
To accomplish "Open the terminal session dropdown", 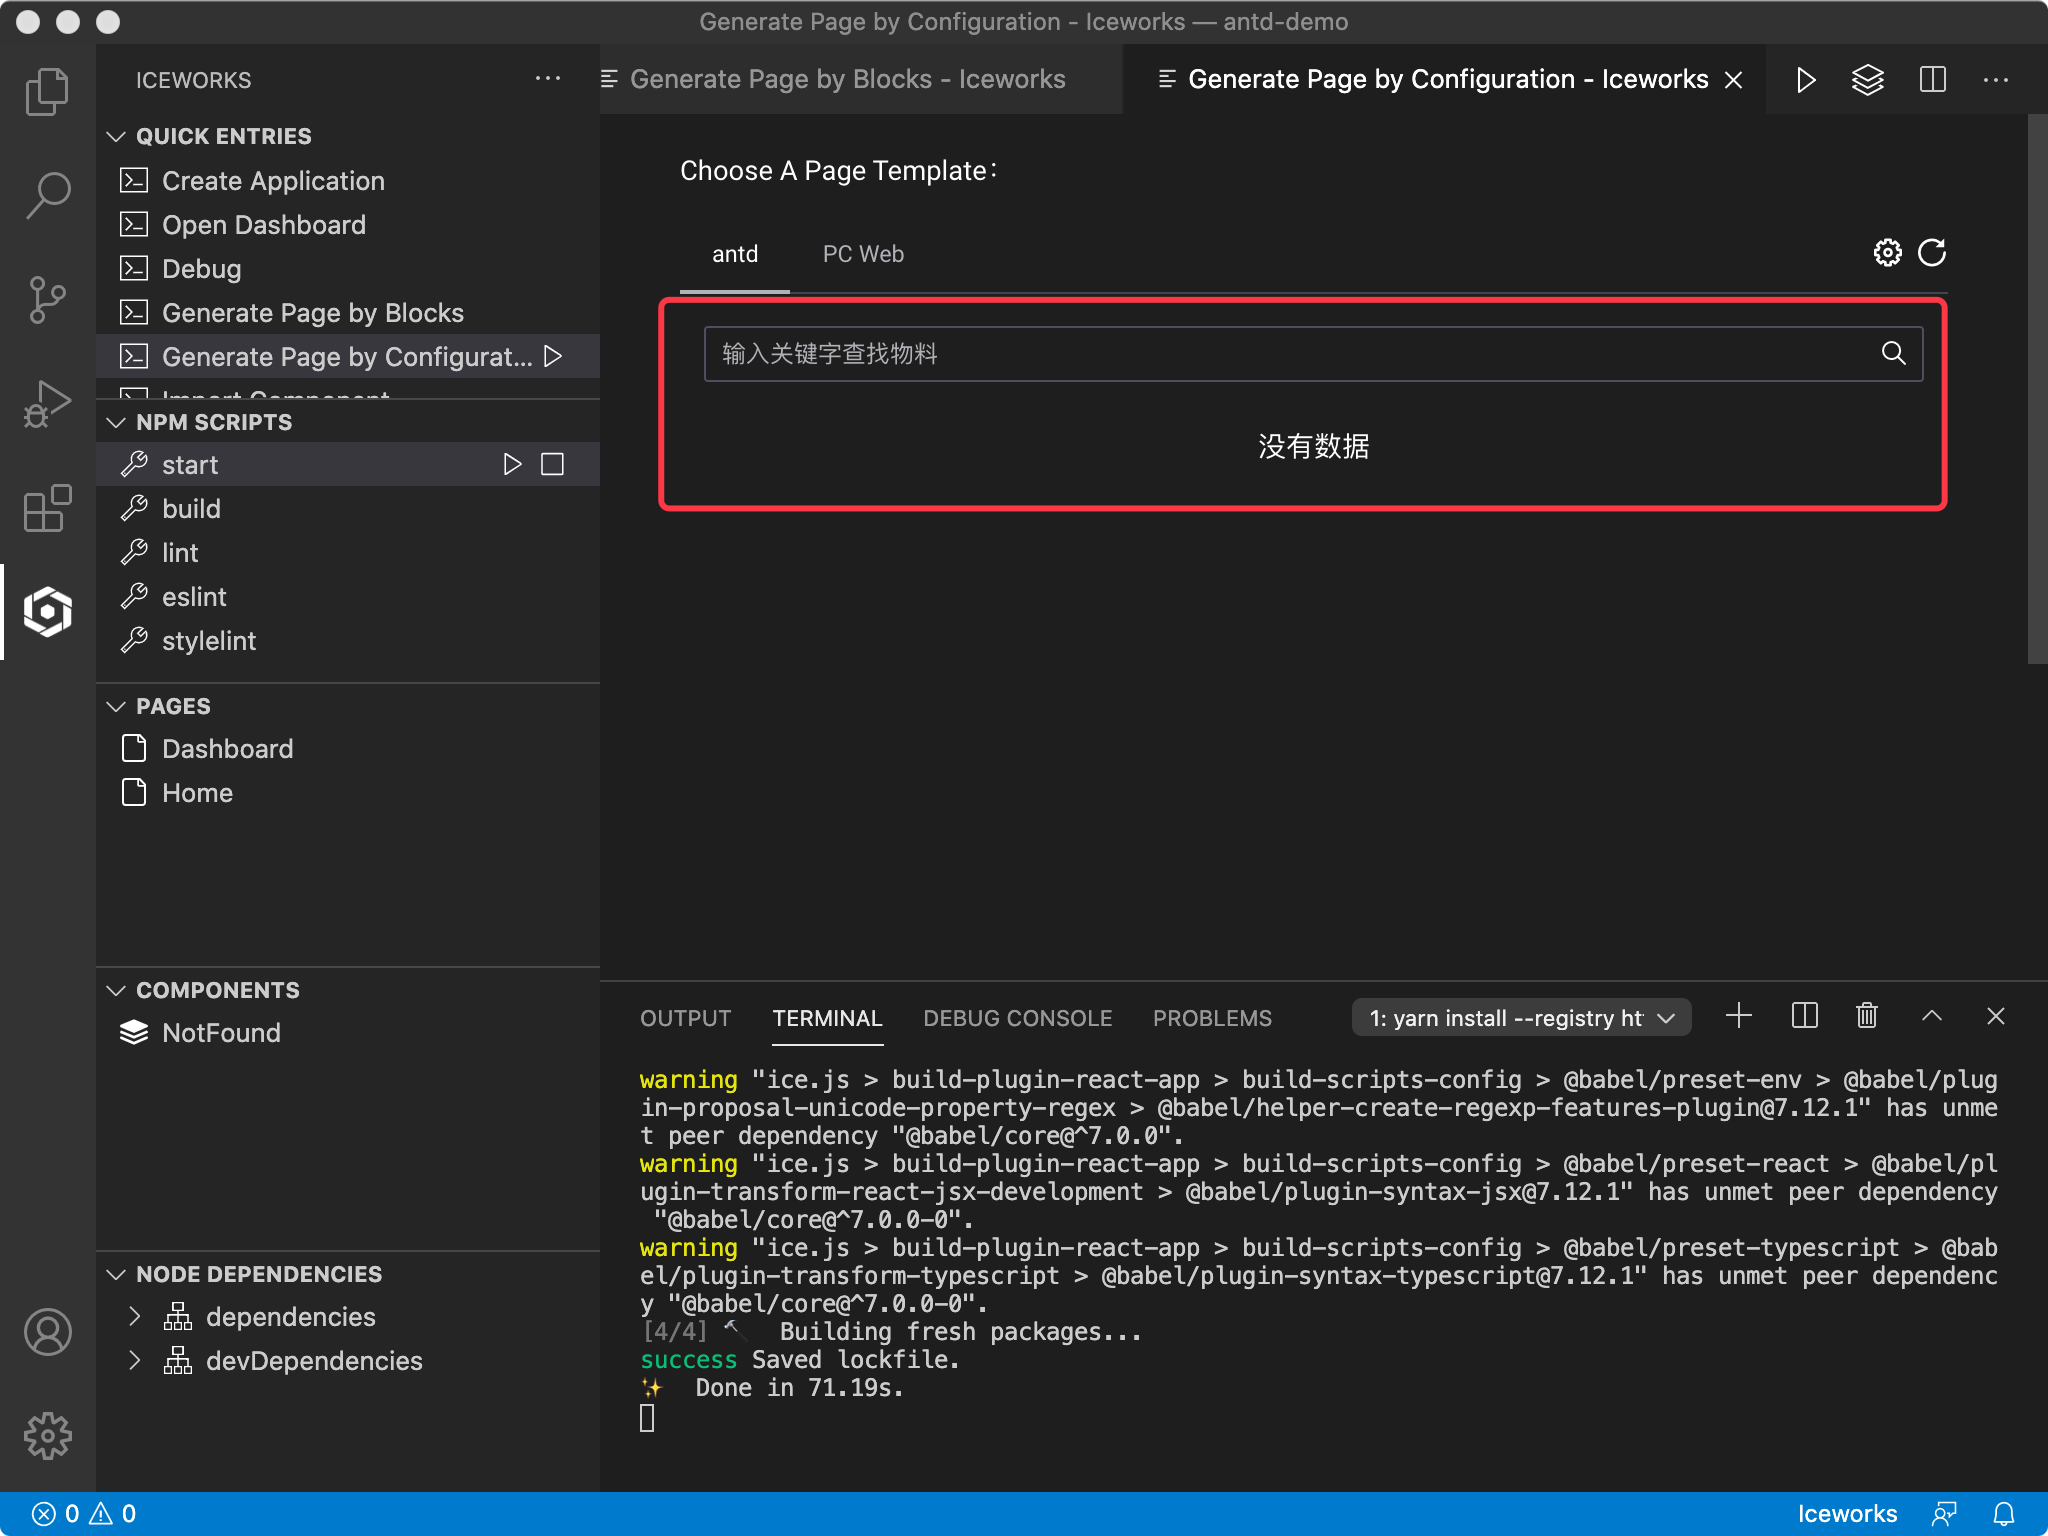I will [x=1519, y=1017].
